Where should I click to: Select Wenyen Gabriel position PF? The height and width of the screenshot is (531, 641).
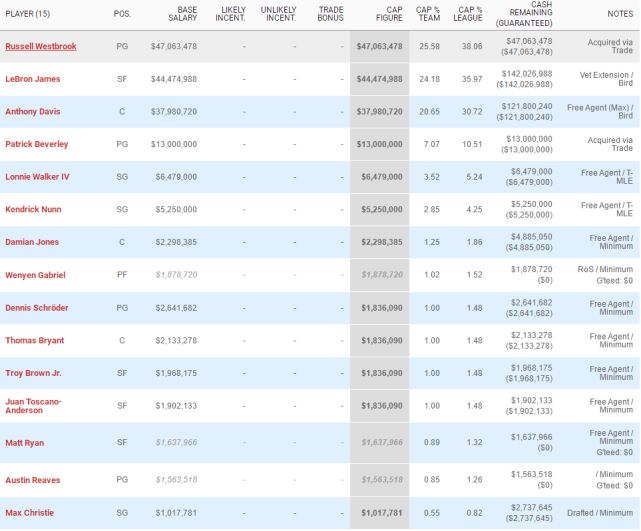pyautogui.click(x=122, y=275)
